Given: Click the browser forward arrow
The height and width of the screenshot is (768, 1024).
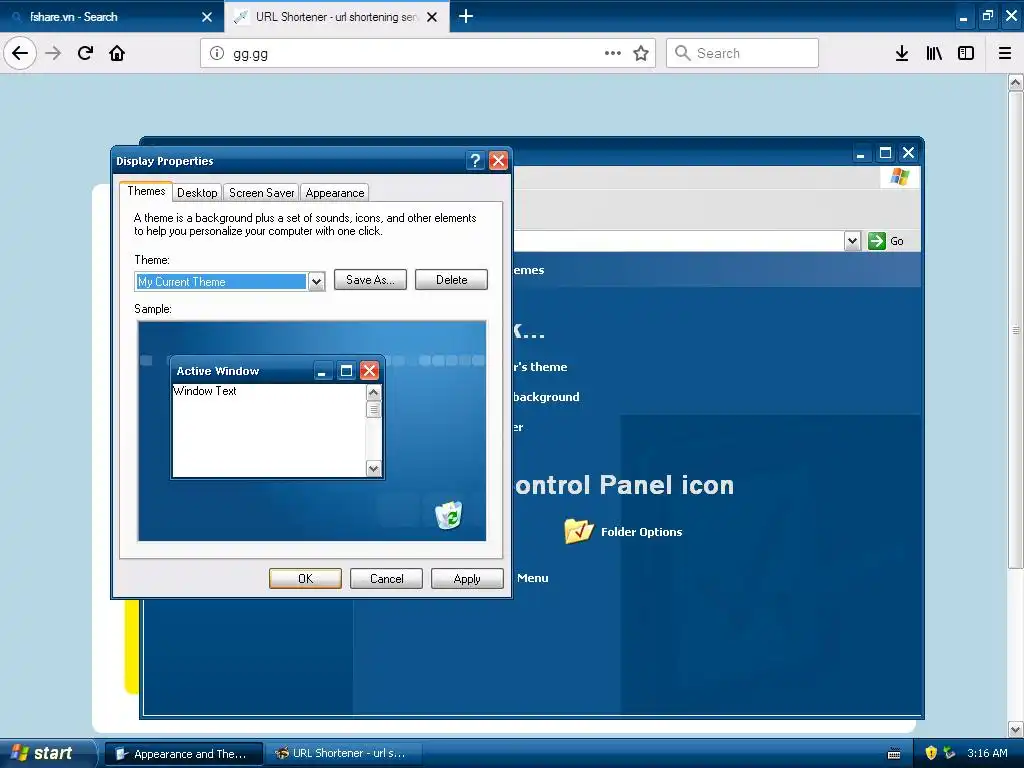Looking at the screenshot, I should 53,53.
